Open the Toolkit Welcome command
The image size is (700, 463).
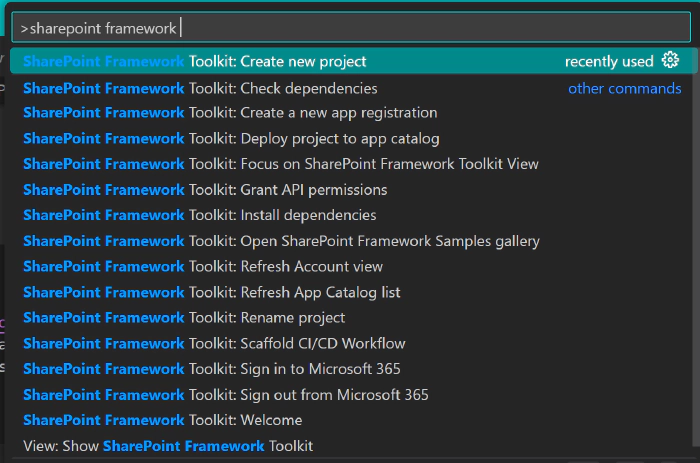pyautogui.click(x=162, y=420)
